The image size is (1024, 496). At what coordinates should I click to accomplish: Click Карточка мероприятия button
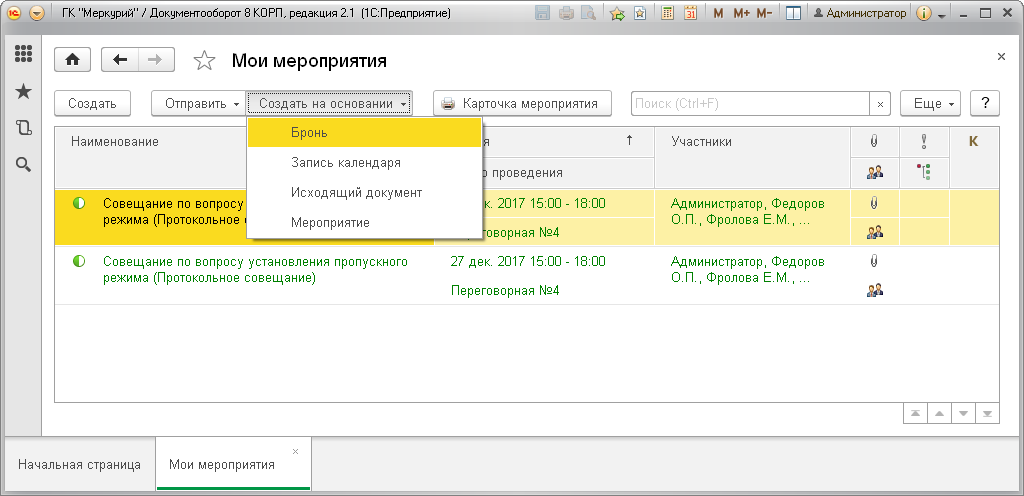(x=522, y=103)
